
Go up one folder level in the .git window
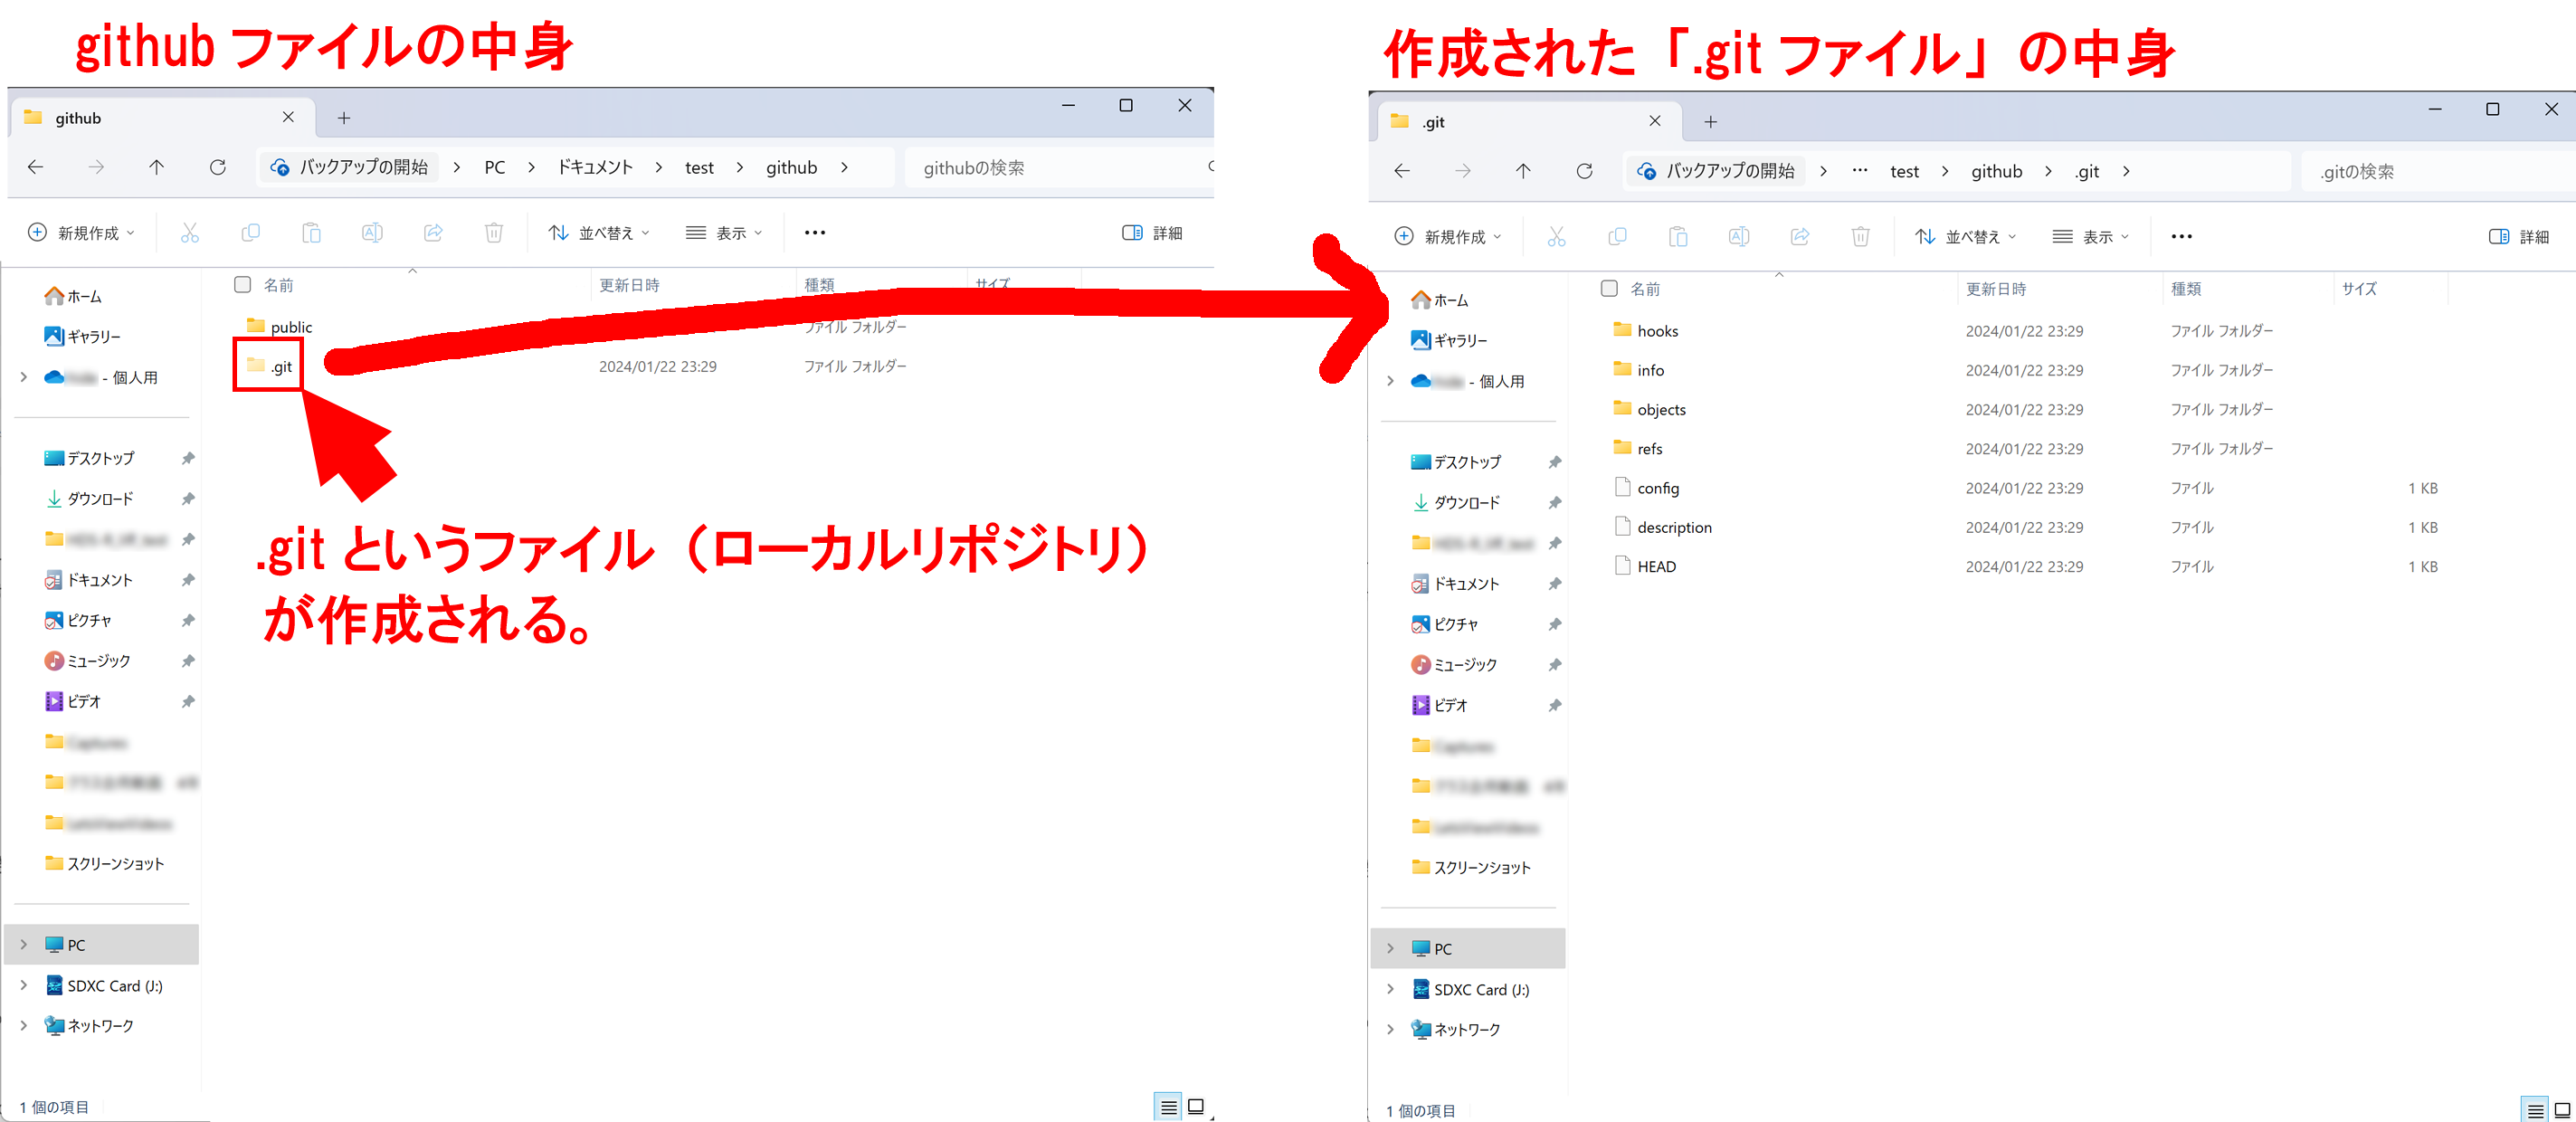click(1522, 170)
